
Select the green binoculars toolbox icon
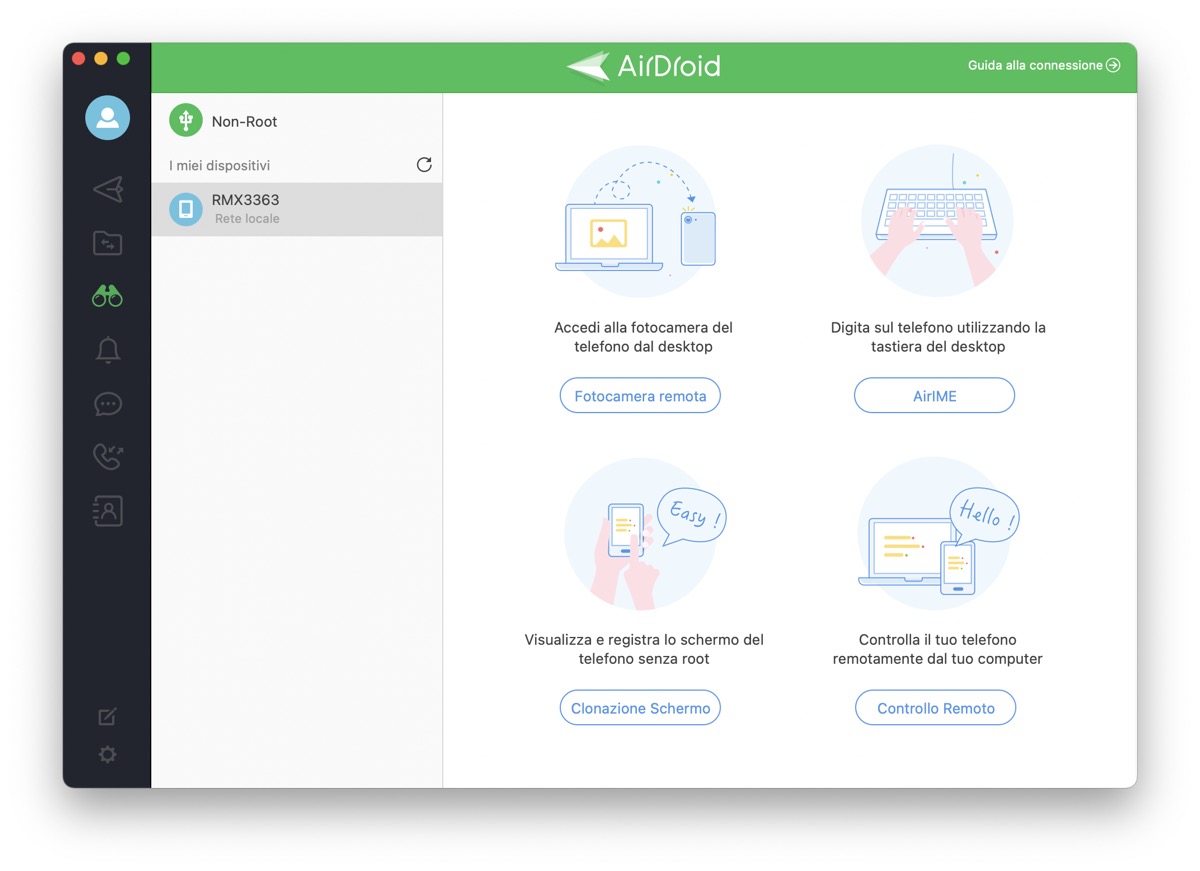coord(107,296)
